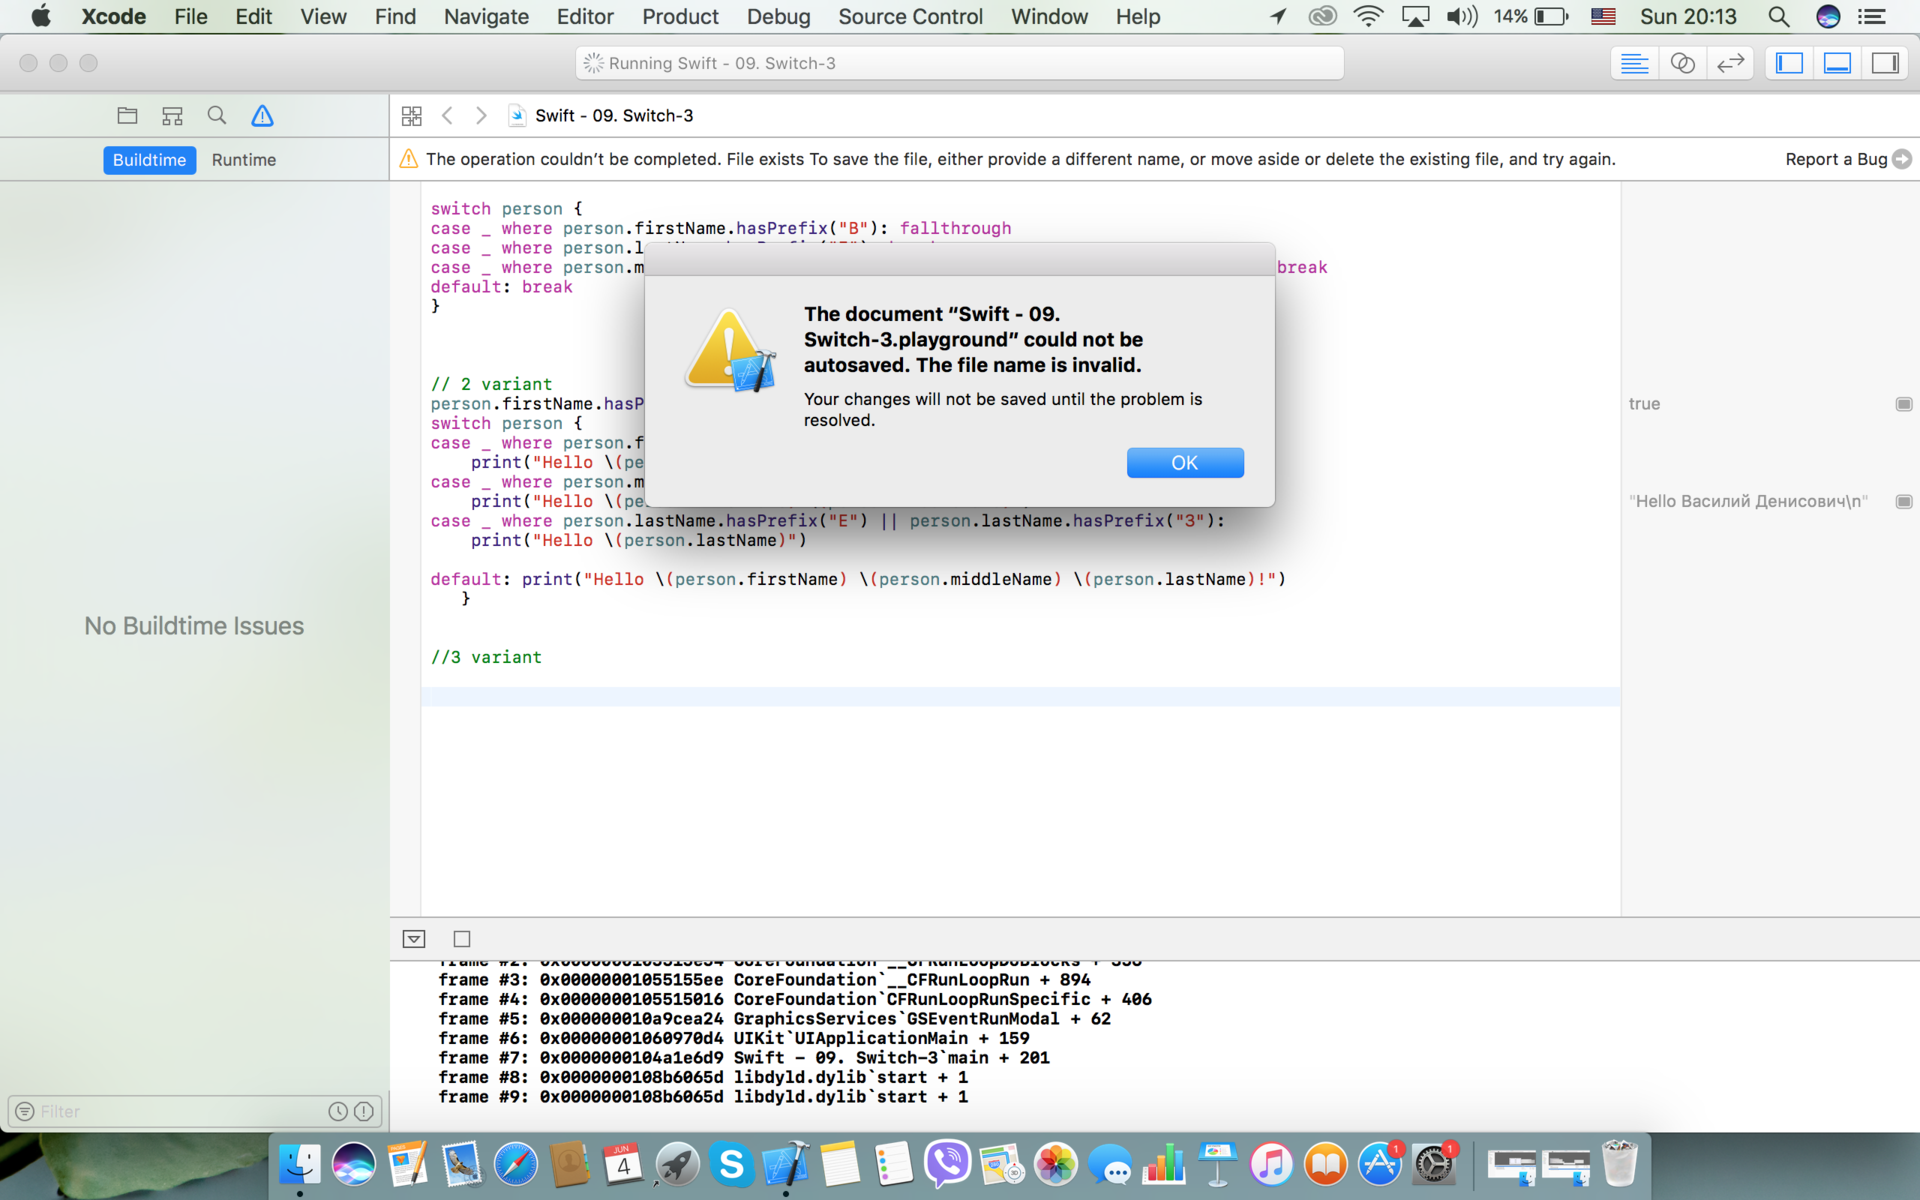Focus the navigator Filter field
The image size is (1920, 1200).
[194, 1111]
